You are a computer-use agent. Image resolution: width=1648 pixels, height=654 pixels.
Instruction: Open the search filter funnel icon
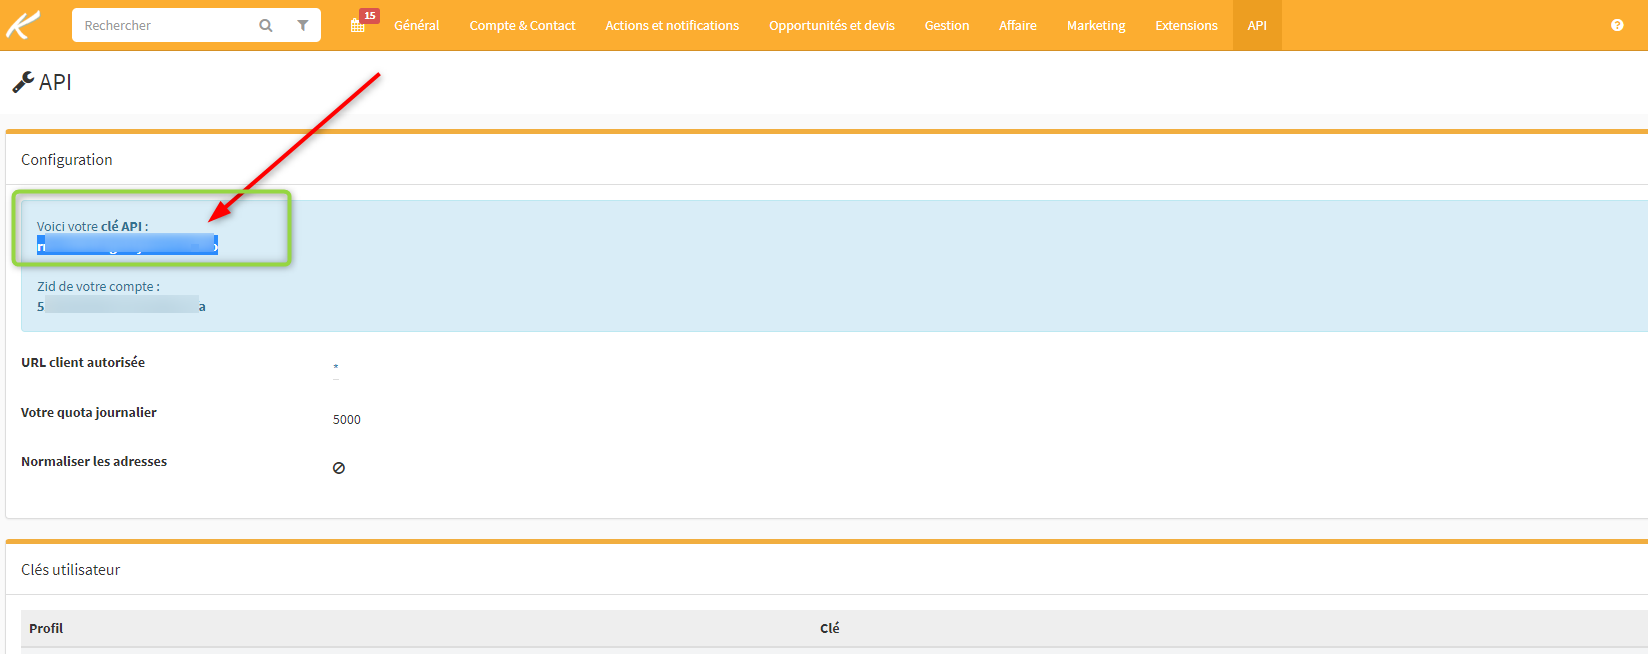(x=303, y=26)
